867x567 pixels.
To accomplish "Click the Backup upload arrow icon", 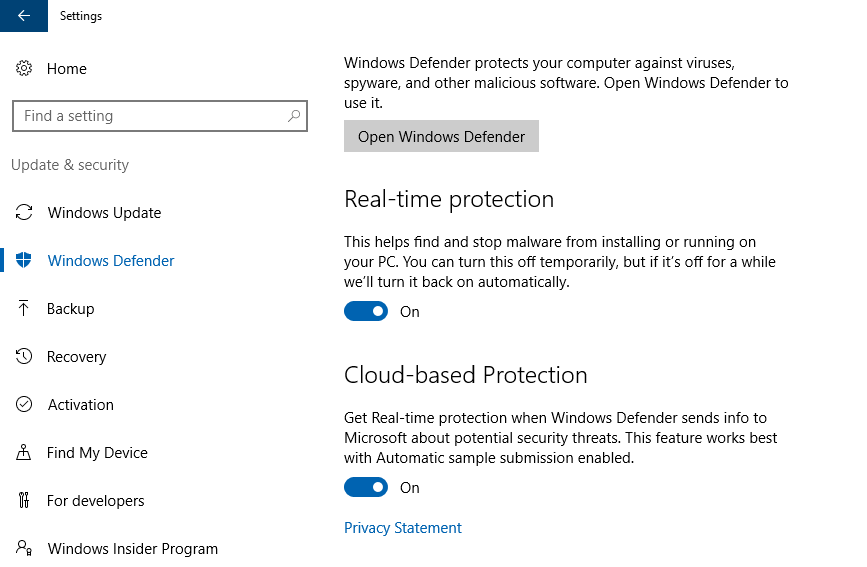I will (23, 308).
